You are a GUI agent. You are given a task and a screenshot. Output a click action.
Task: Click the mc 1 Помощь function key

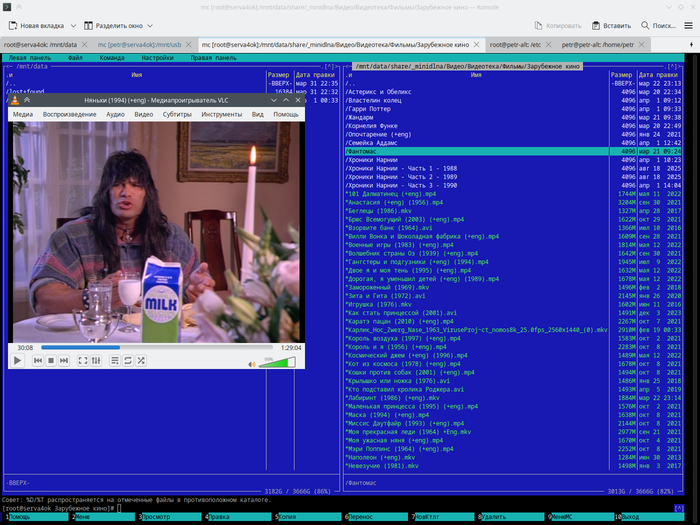coord(36,517)
